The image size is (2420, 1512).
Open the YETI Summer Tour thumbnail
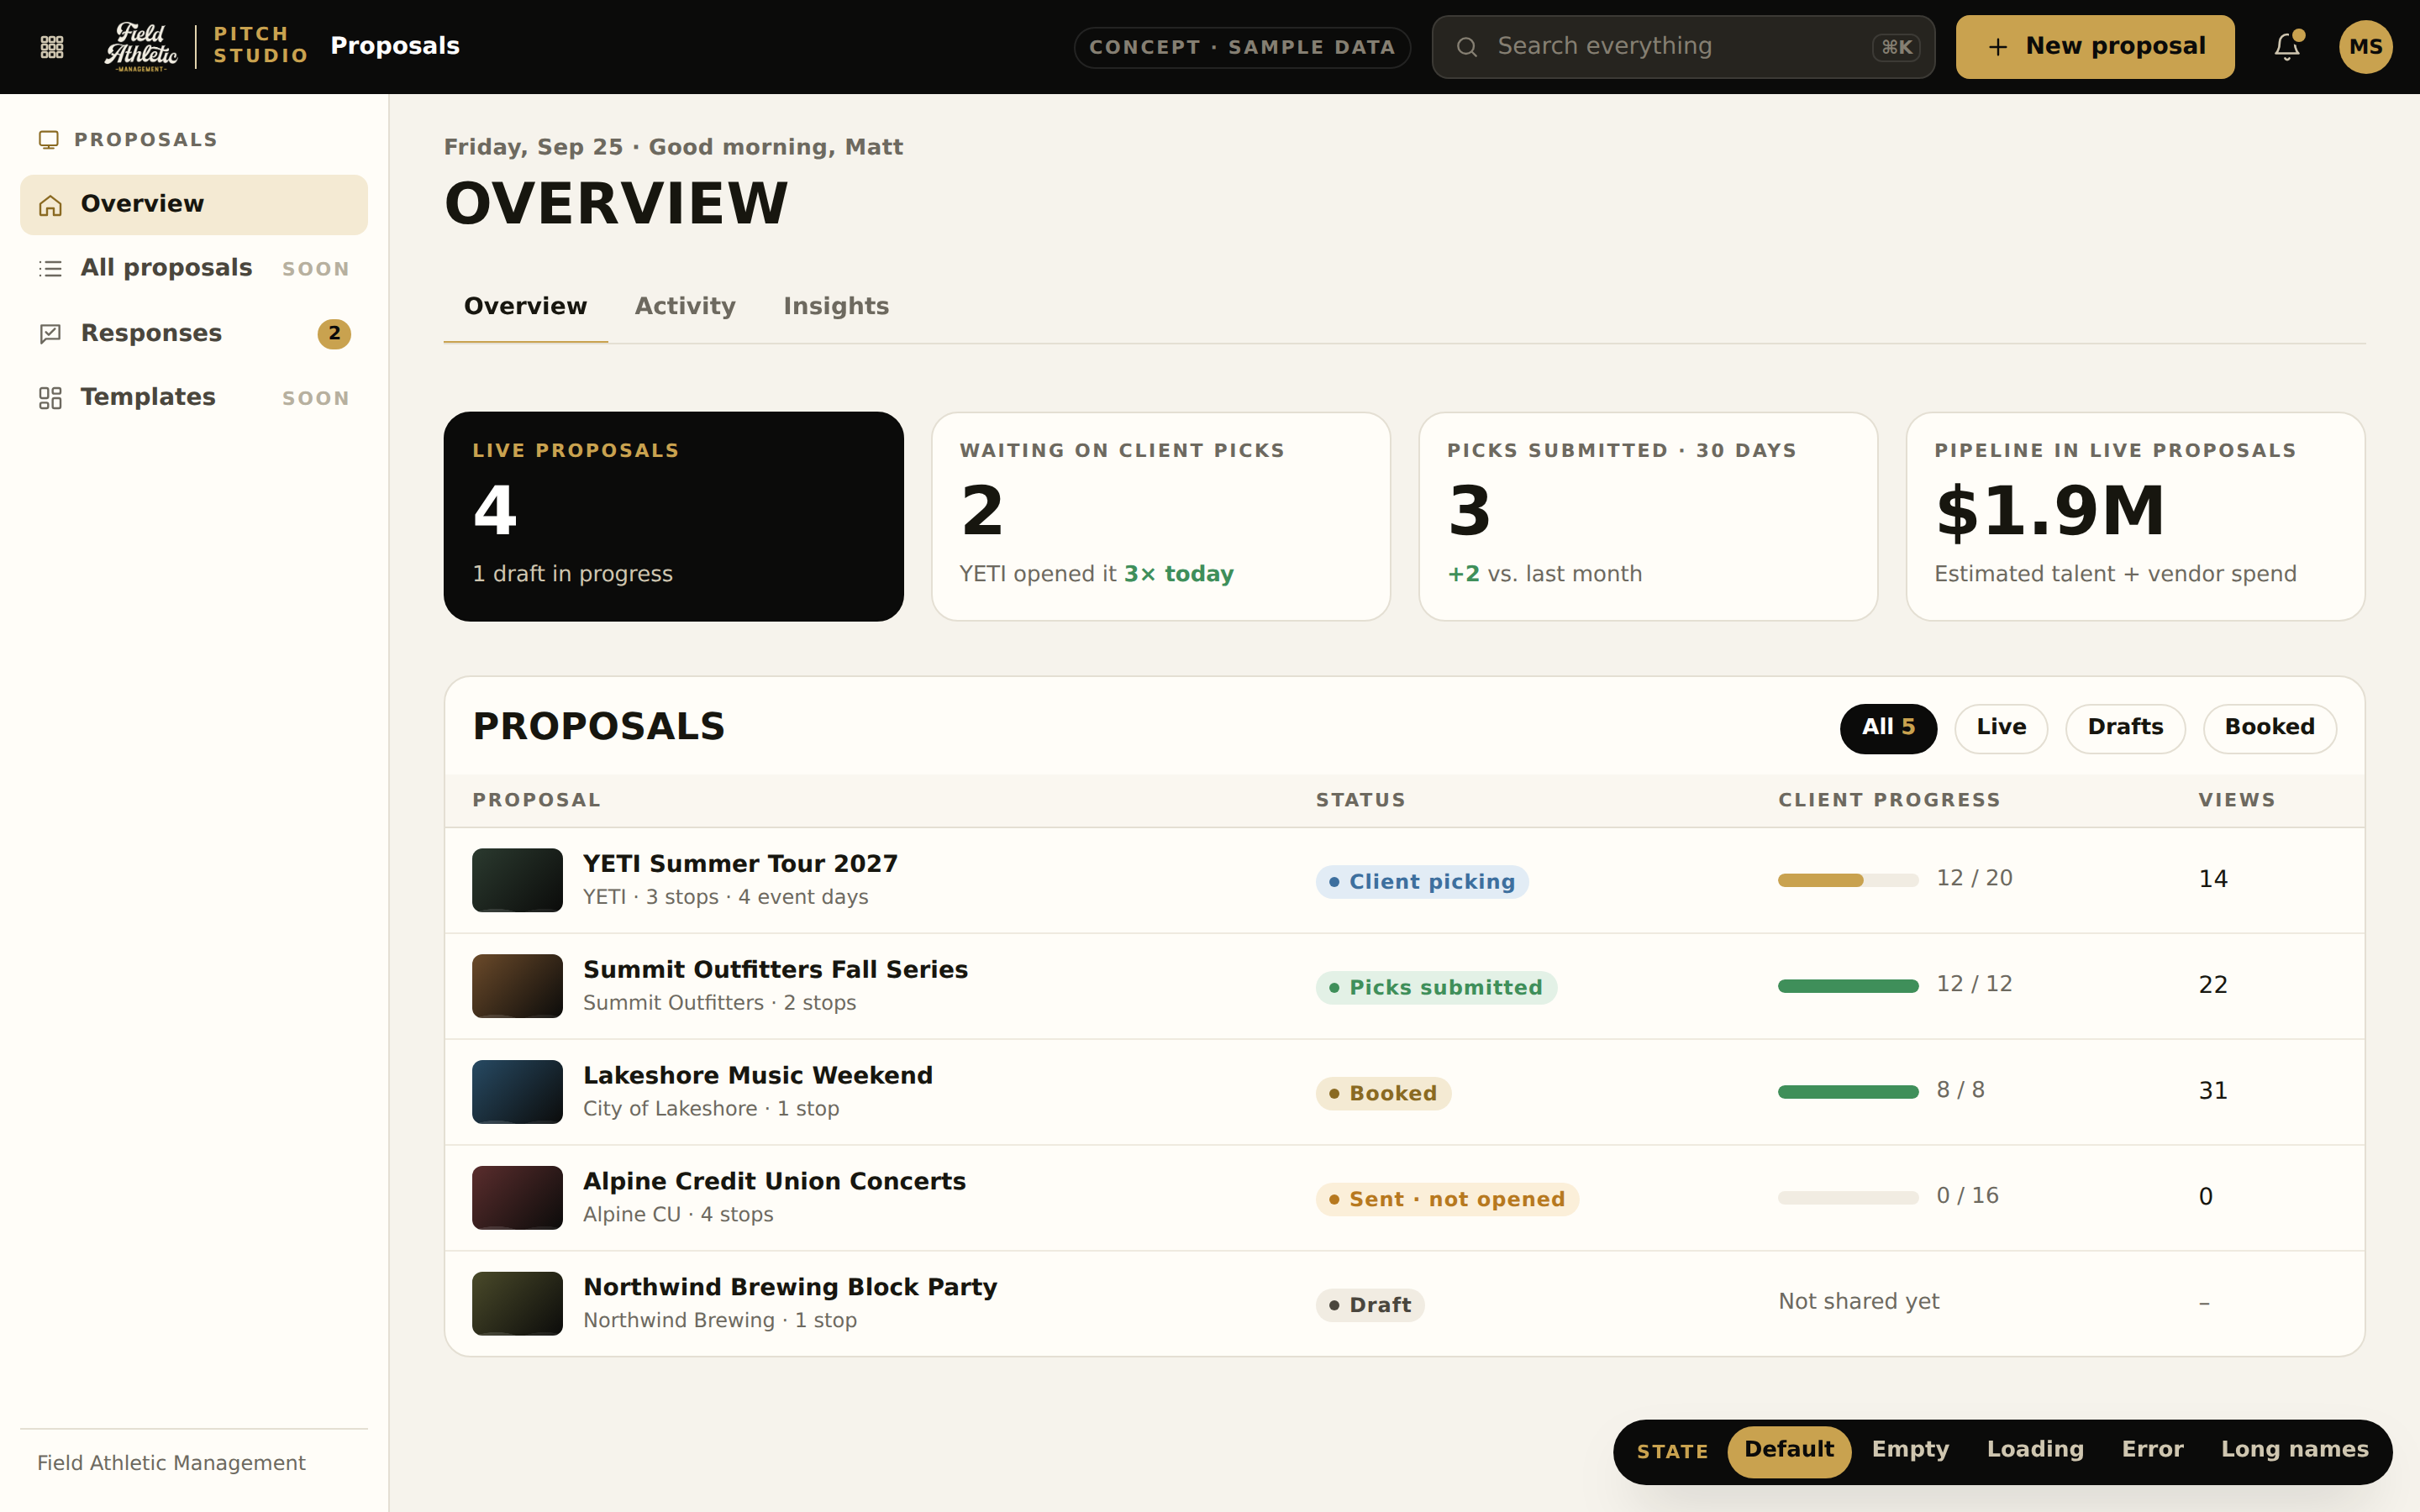[x=517, y=880]
